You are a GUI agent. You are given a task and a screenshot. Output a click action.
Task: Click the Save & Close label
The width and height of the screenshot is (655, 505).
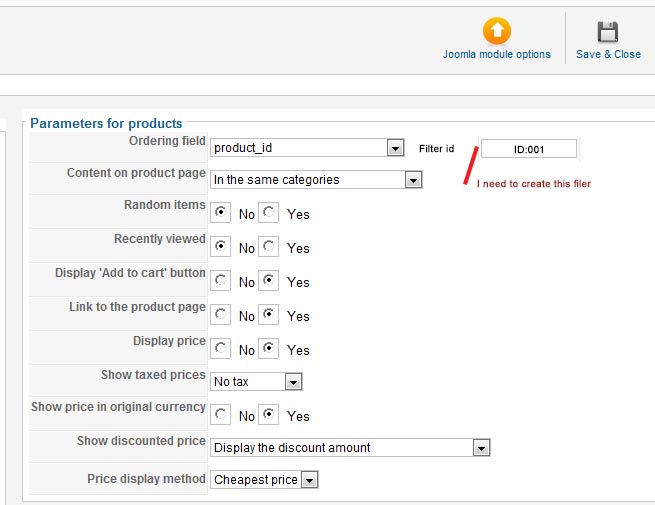pos(608,54)
